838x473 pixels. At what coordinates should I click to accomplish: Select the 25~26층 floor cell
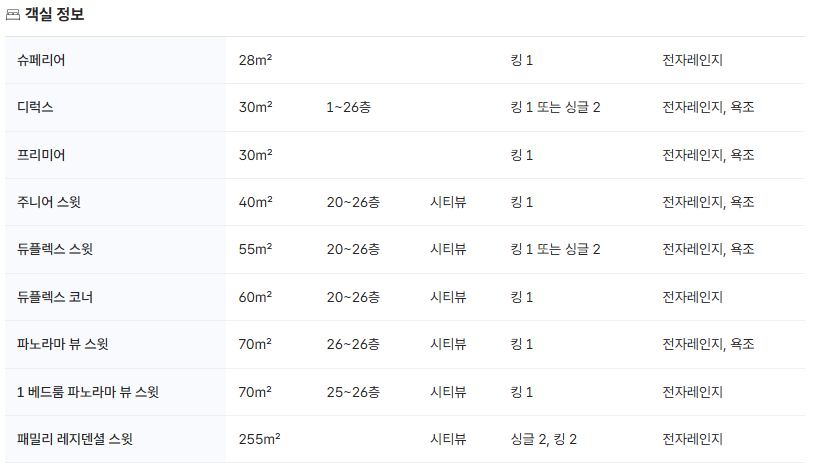click(x=353, y=392)
